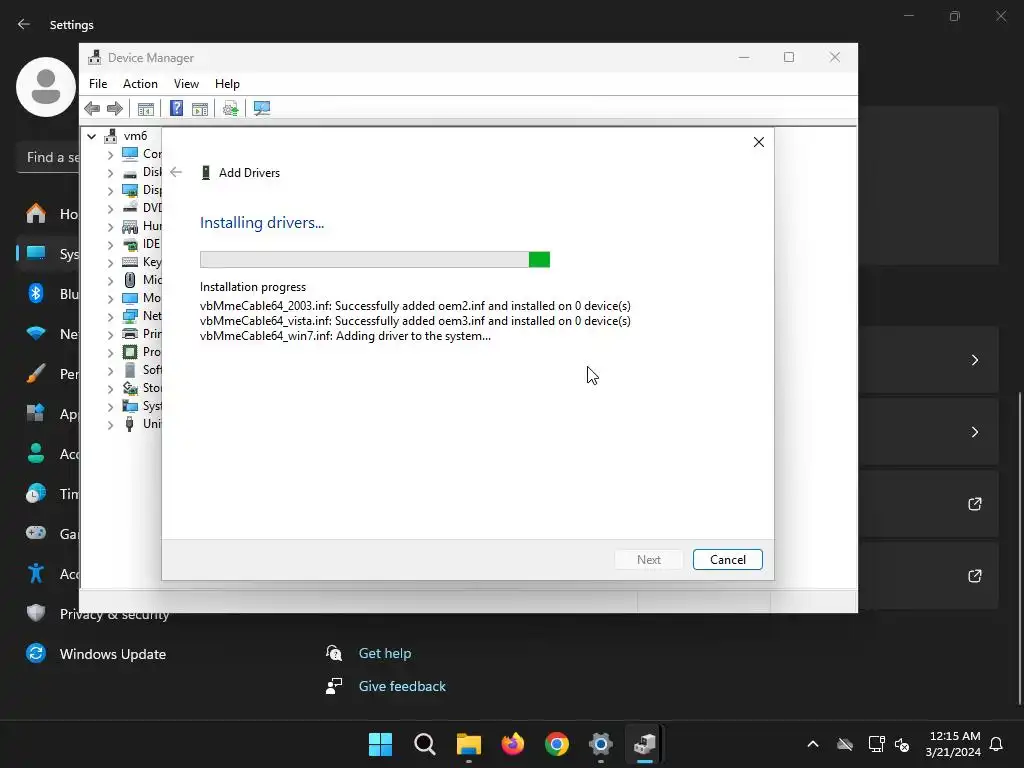Click the vbMmeCable64_vista.inf progress line

pos(415,321)
